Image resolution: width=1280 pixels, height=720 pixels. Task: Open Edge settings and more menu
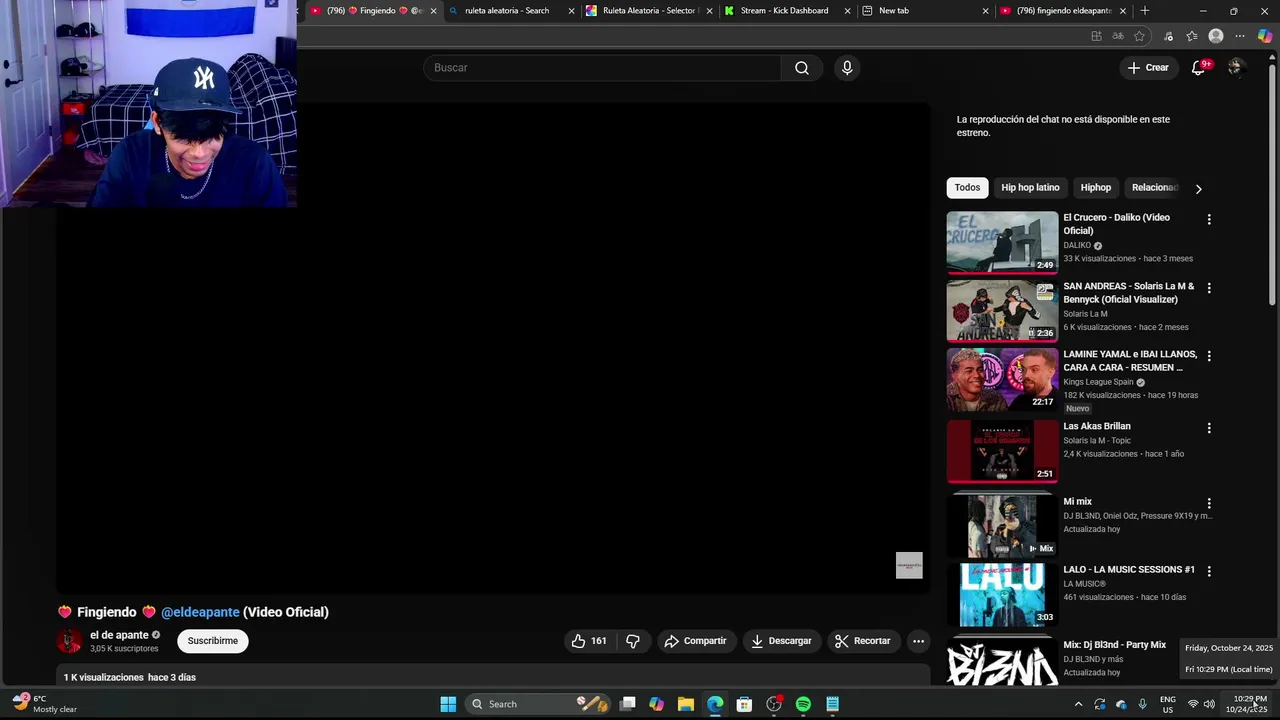[1240, 36]
